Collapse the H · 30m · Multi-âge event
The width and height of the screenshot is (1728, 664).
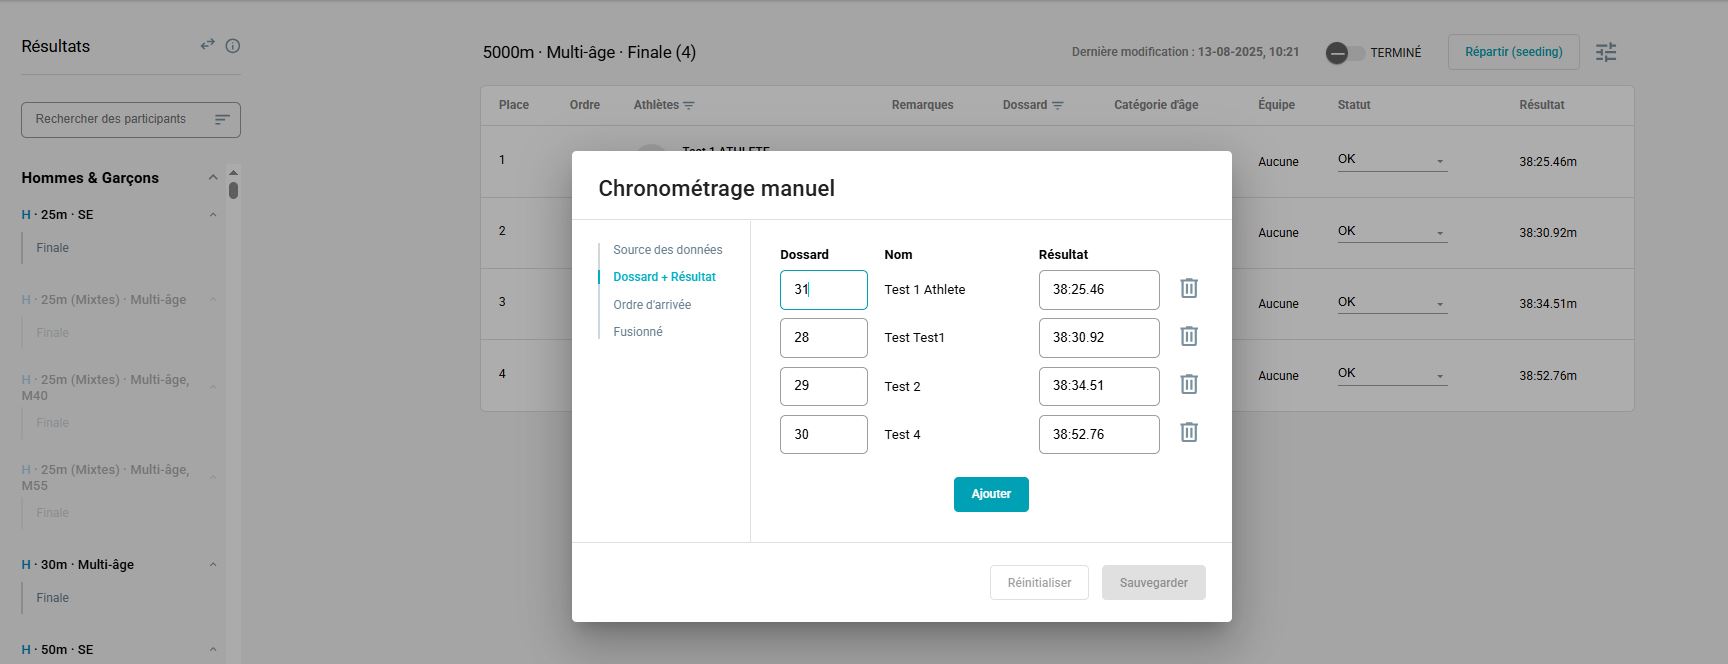pos(212,565)
